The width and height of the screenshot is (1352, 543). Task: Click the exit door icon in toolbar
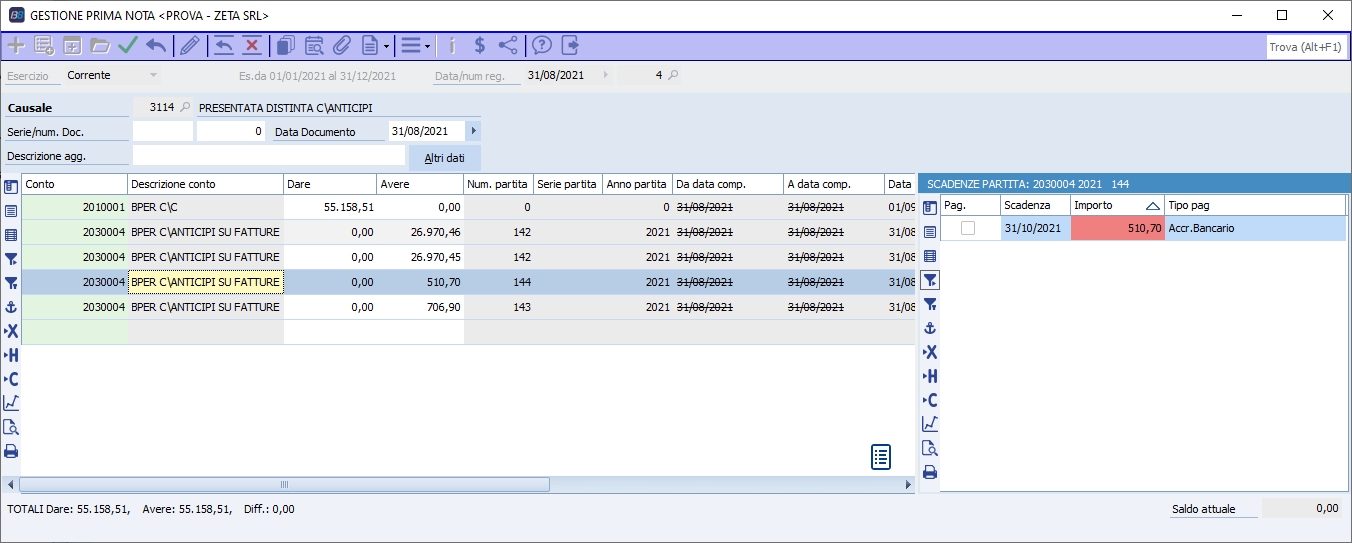(570, 45)
